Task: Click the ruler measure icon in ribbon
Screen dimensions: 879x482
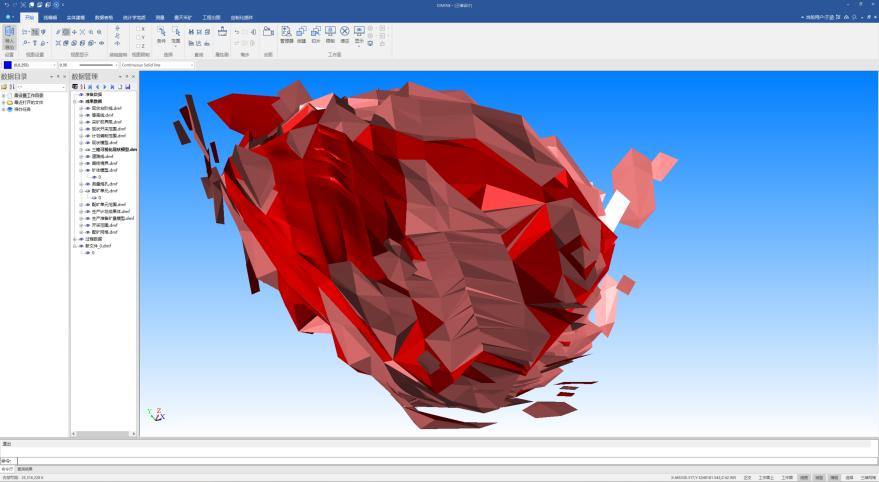Action: (x=222, y=33)
